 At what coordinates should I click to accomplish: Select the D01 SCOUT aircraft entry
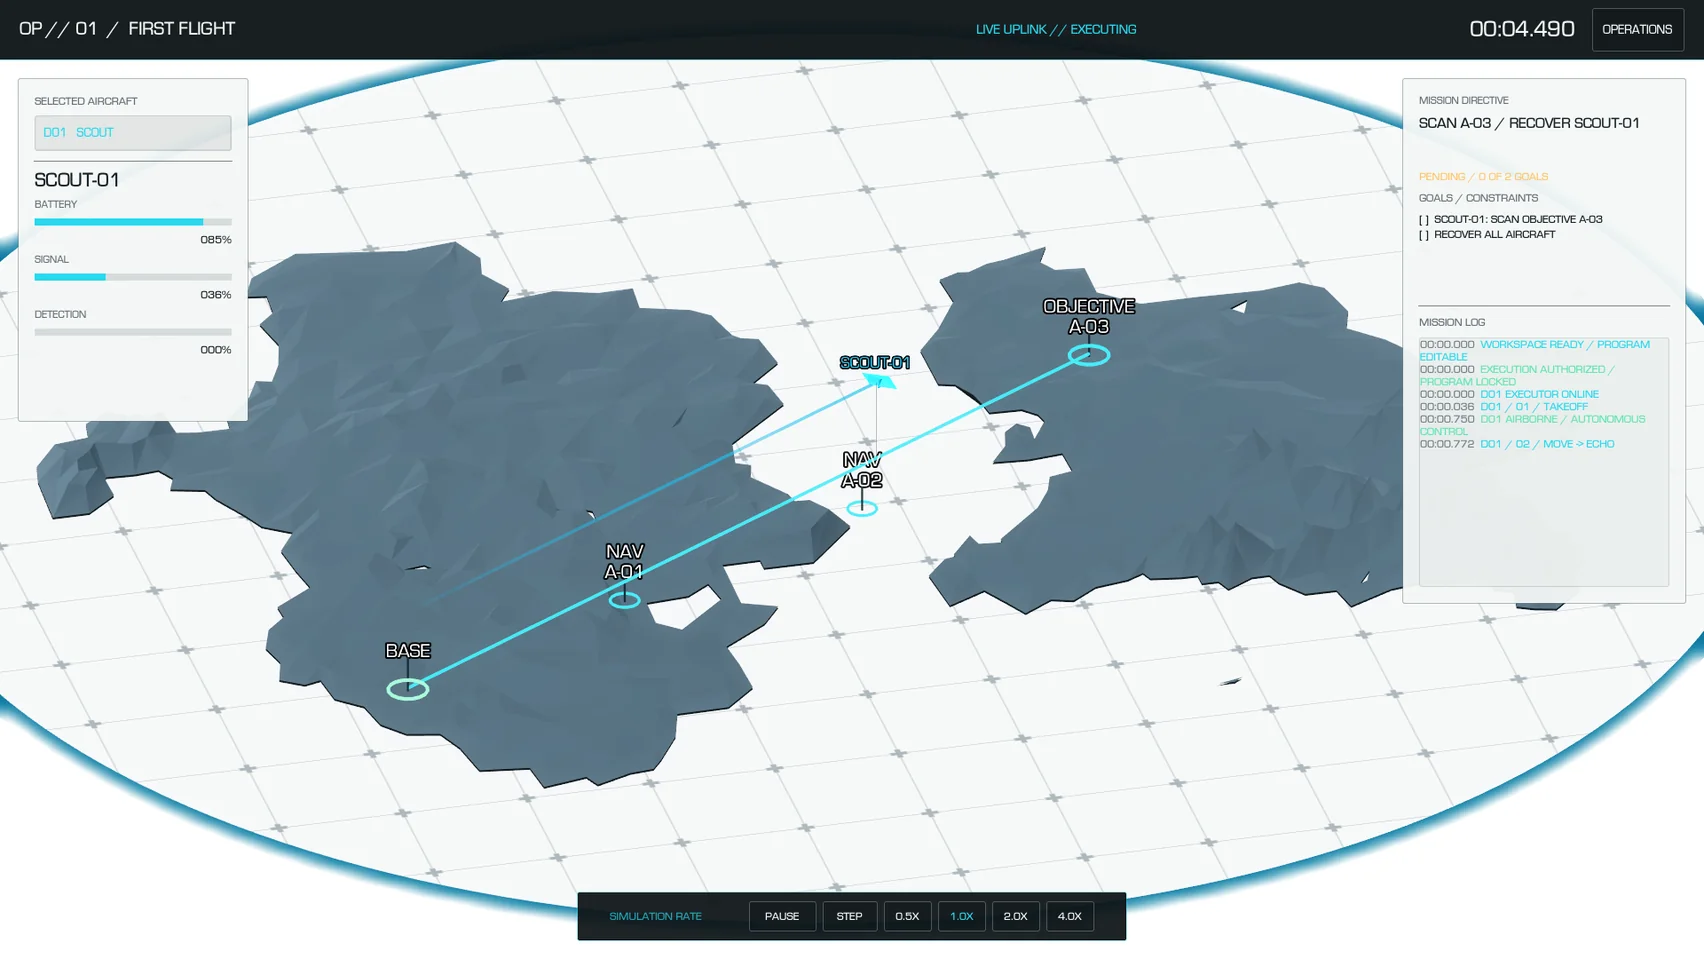pyautogui.click(x=133, y=132)
